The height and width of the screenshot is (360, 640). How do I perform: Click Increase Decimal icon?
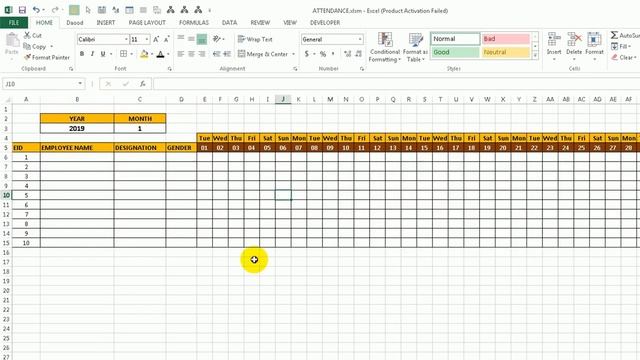[347, 54]
